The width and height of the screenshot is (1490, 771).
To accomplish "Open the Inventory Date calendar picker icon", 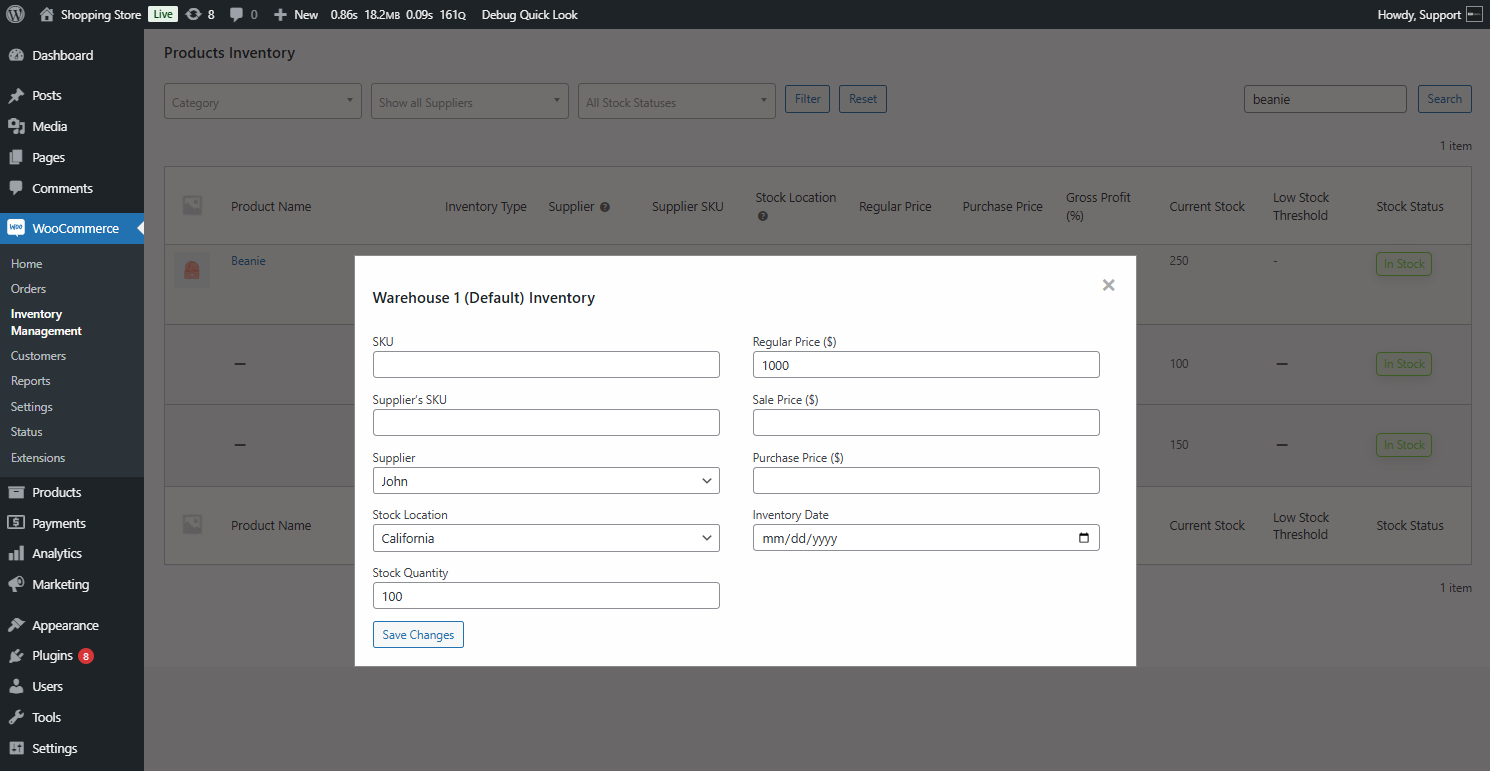I will click(x=1084, y=538).
